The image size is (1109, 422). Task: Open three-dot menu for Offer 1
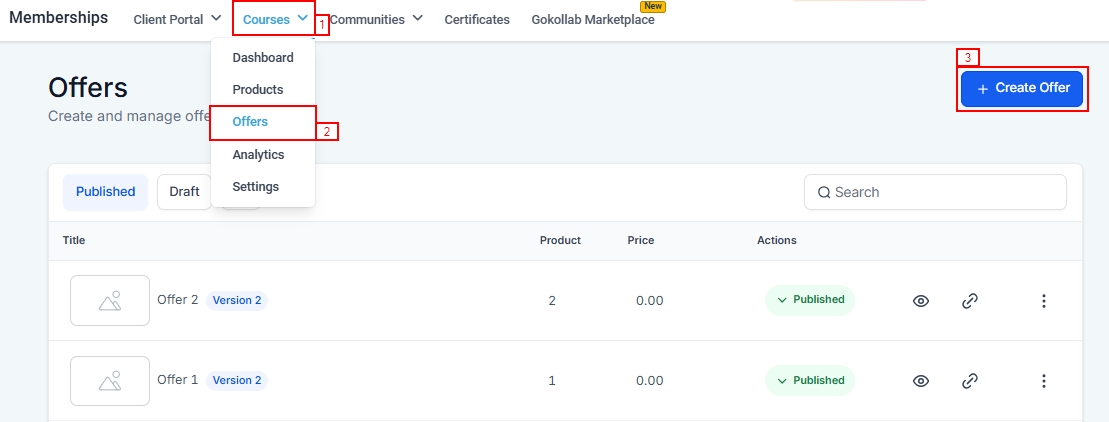tap(1043, 380)
